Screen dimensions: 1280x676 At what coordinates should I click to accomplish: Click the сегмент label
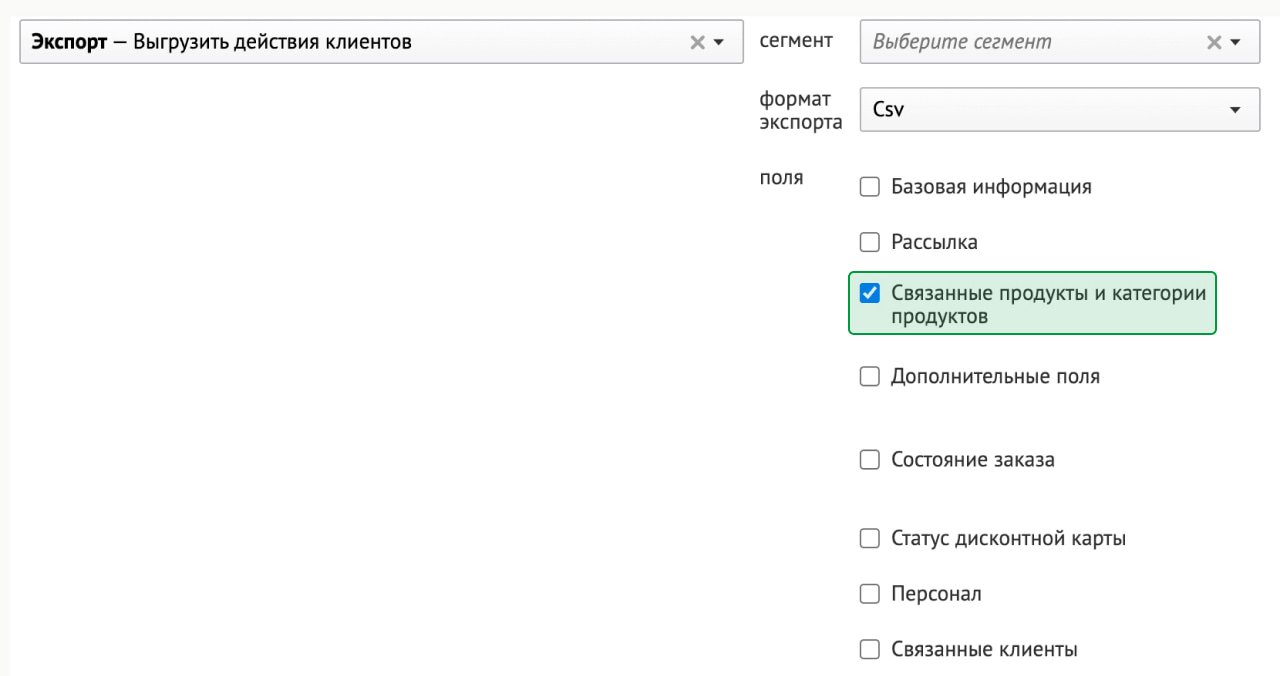click(x=796, y=41)
